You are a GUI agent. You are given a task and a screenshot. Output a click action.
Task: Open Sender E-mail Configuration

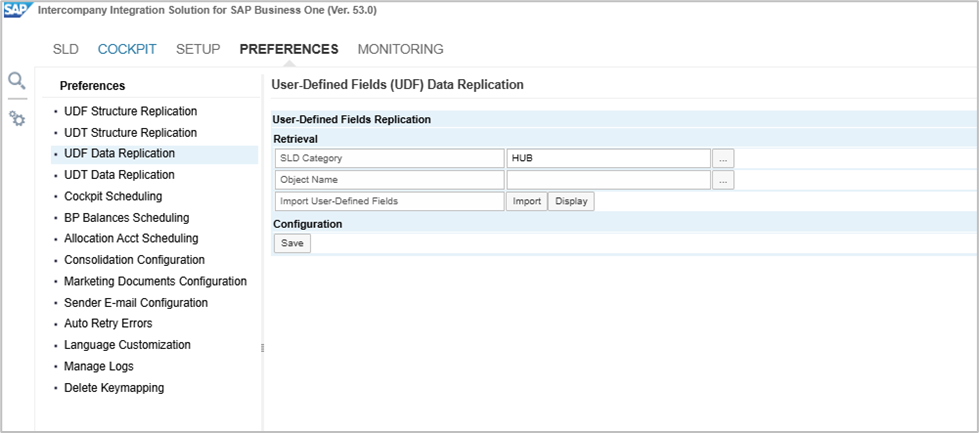point(136,303)
